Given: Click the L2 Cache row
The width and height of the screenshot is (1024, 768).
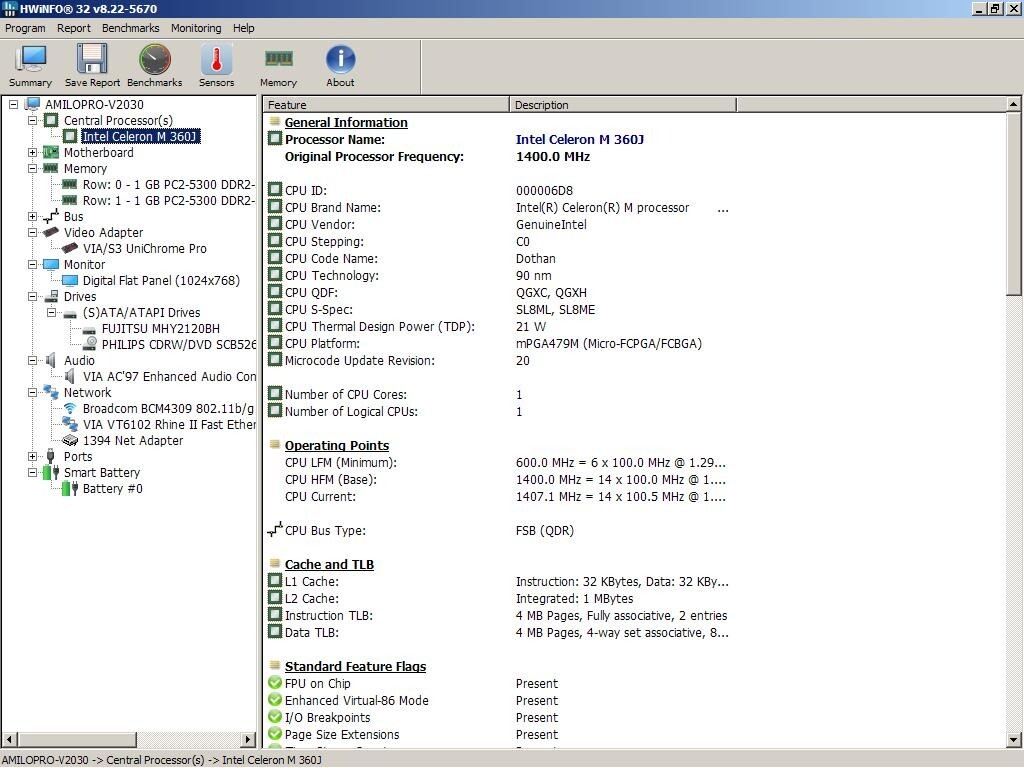Looking at the screenshot, I should 498,598.
